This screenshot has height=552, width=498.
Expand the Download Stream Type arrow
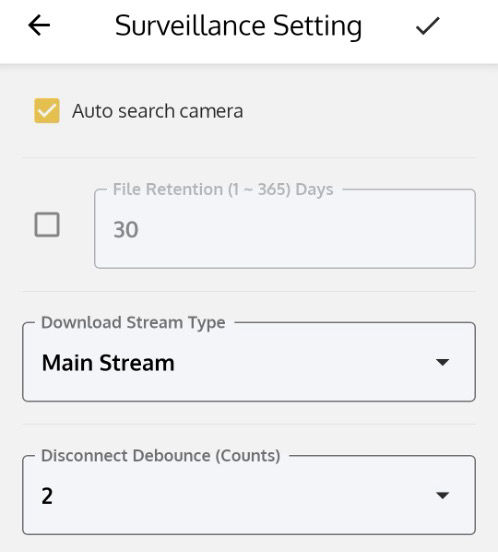tap(442, 362)
